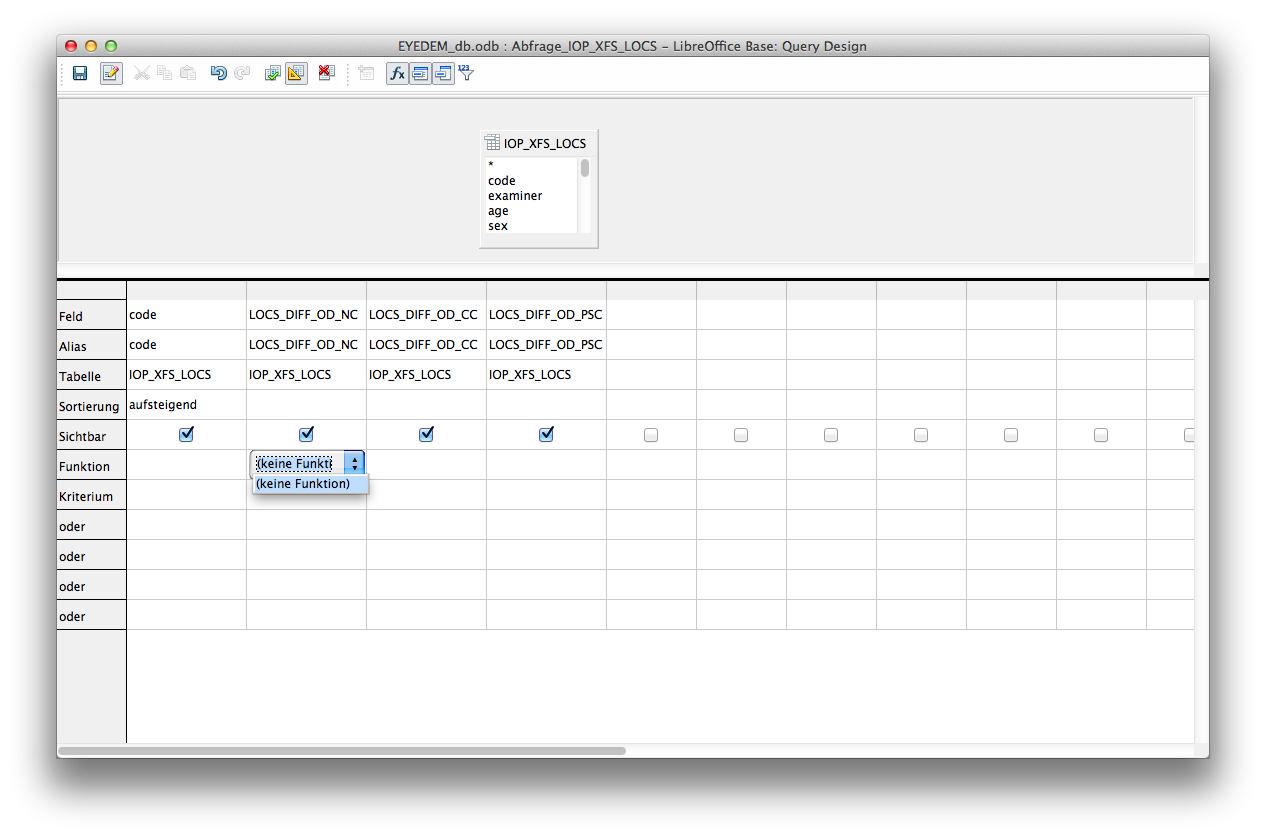The image size is (1266, 837).
Task: Click the Add Tables icon
Action: [x=367, y=73]
